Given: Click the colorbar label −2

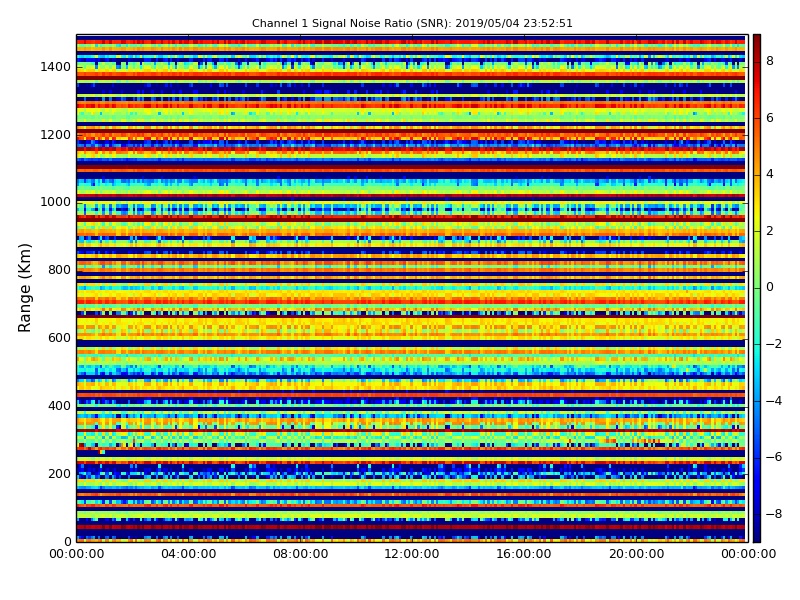Looking at the screenshot, I should click(x=774, y=344).
